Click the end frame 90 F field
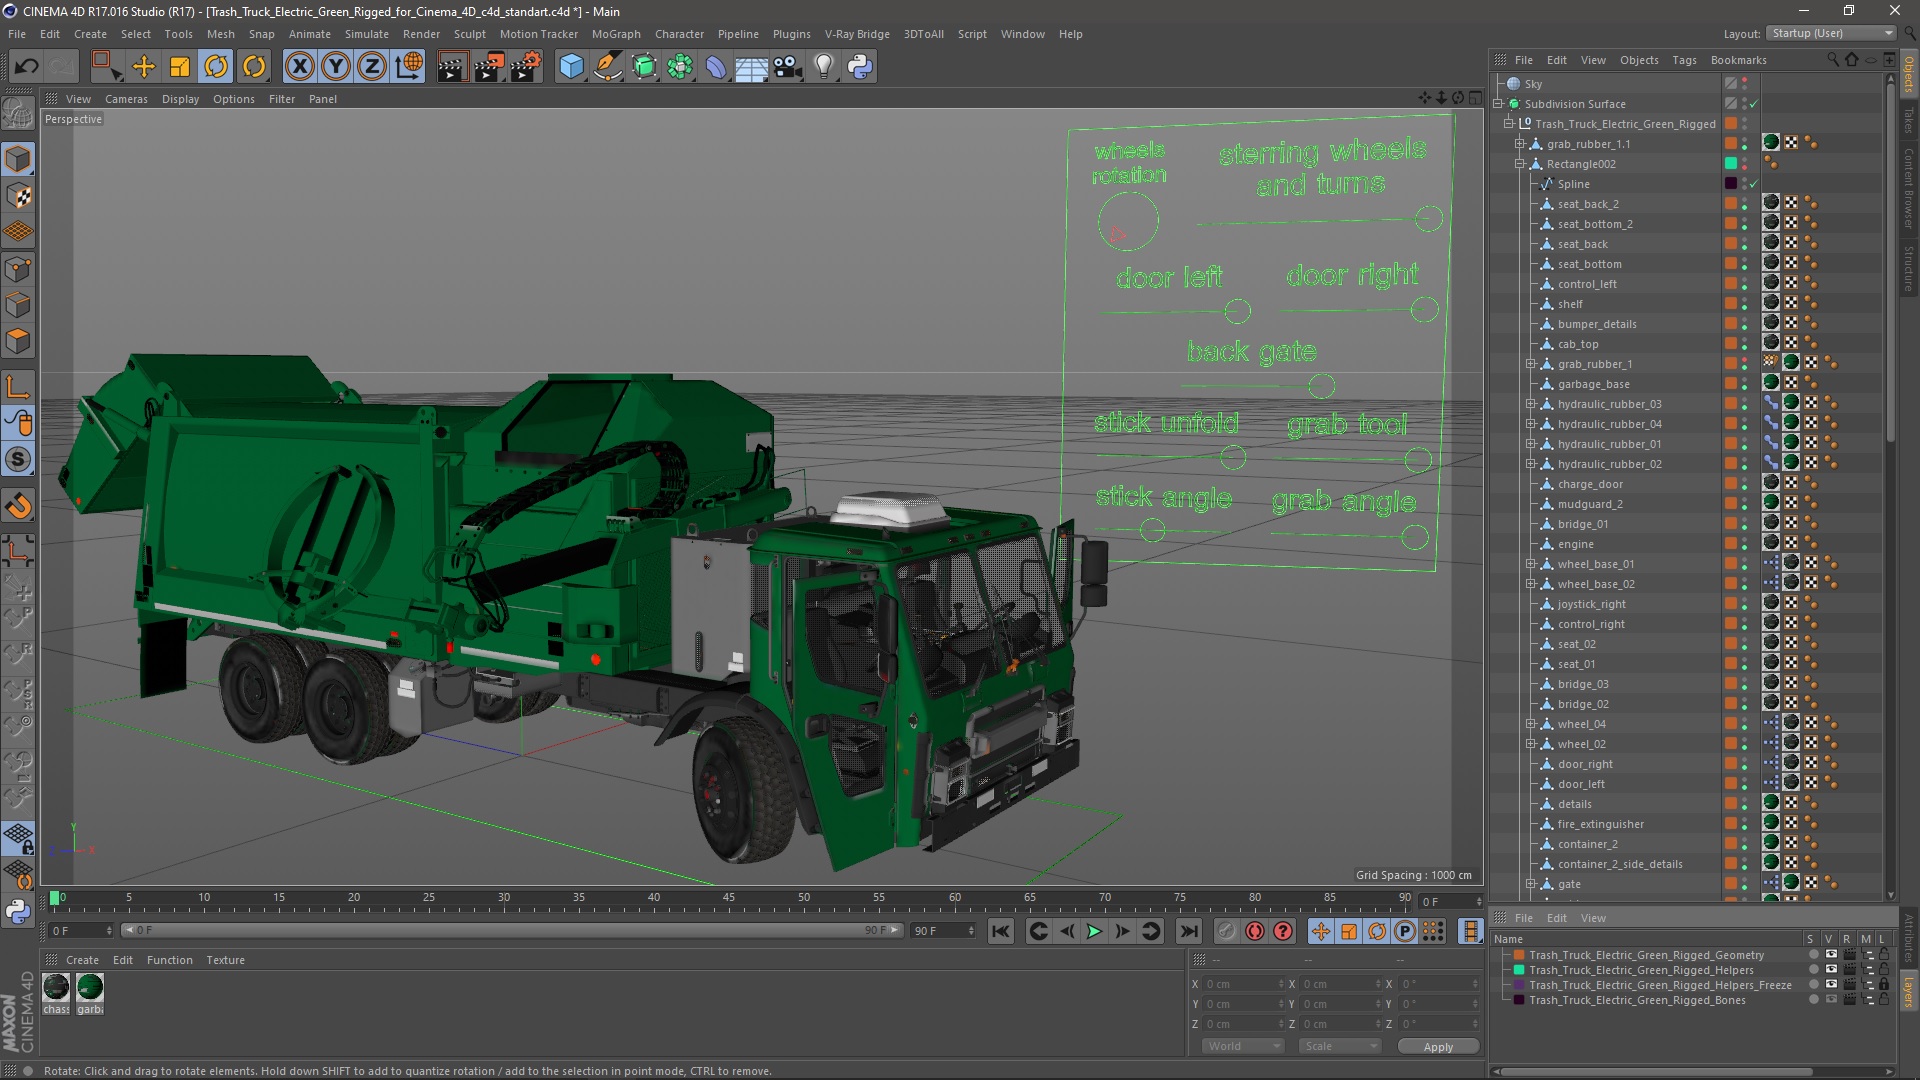This screenshot has height=1080, width=1920. 943,931
